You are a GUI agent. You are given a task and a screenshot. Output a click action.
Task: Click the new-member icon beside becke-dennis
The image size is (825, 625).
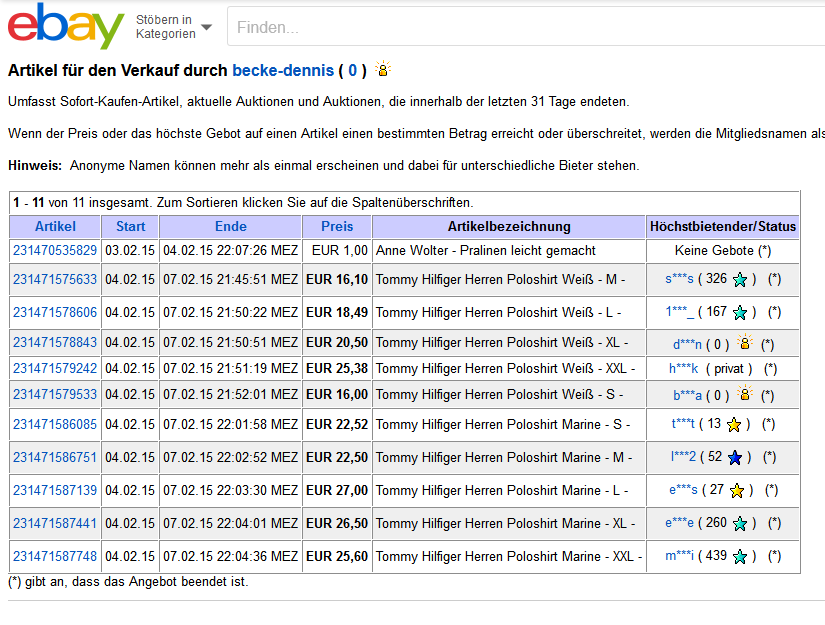tap(382, 70)
